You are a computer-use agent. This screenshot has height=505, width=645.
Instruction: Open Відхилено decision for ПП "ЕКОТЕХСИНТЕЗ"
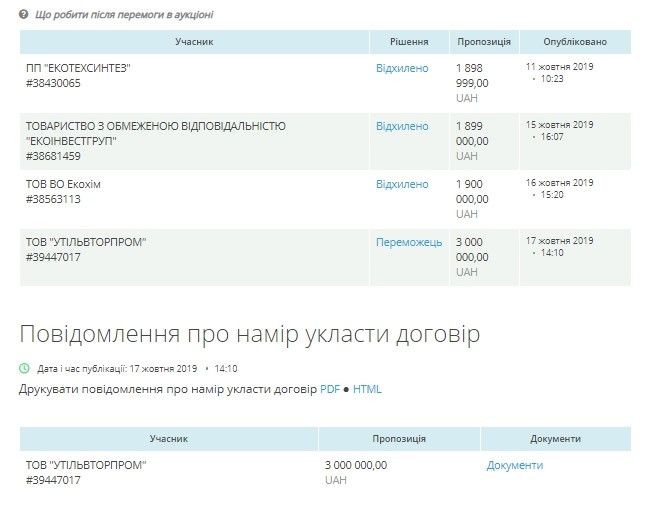point(402,68)
